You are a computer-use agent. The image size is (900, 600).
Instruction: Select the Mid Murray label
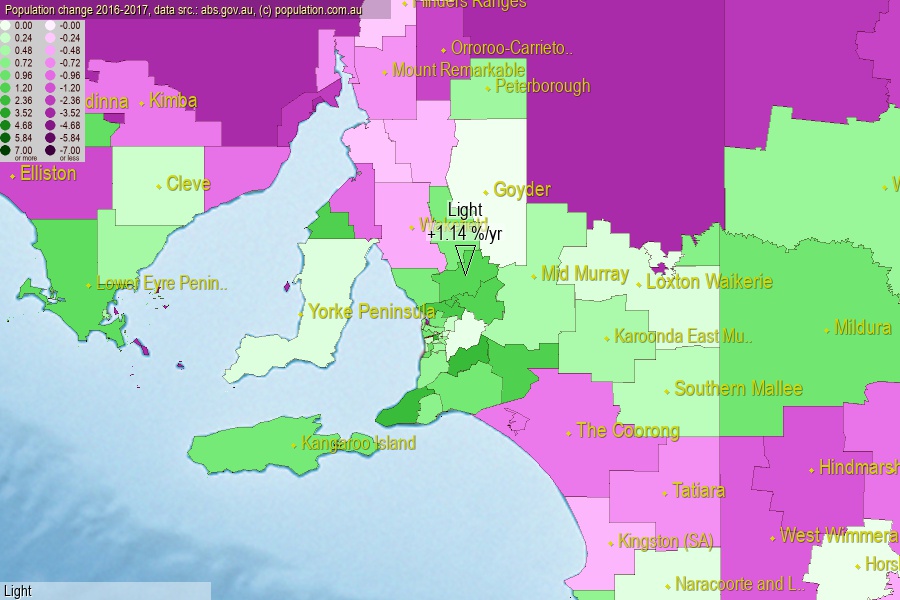(x=585, y=274)
